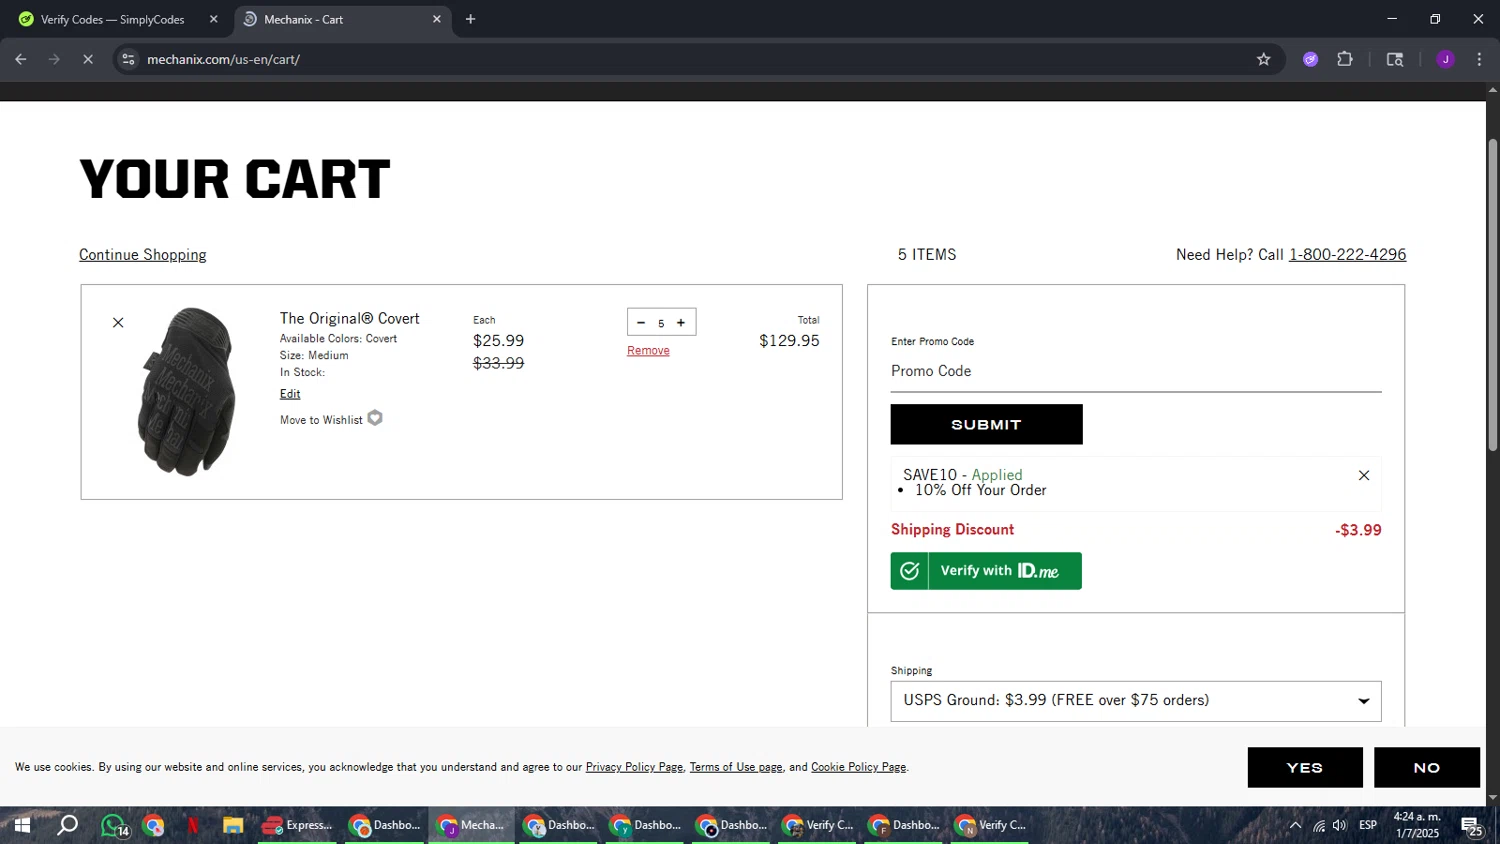Switch to the Verify Codes SimplyCodes tab
This screenshot has height=844, width=1500.
[113, 19]
